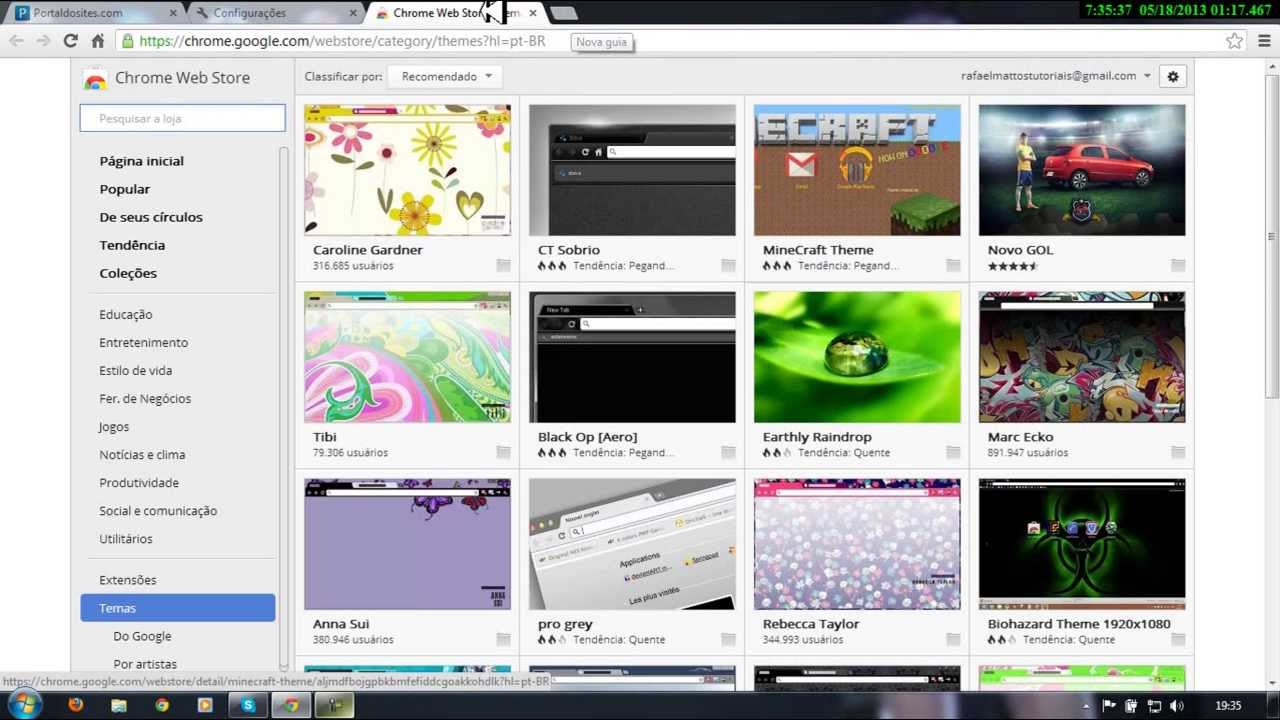The image size is (1280, 720).
Task: Go back with the browser back arrow
Action: 16,41
